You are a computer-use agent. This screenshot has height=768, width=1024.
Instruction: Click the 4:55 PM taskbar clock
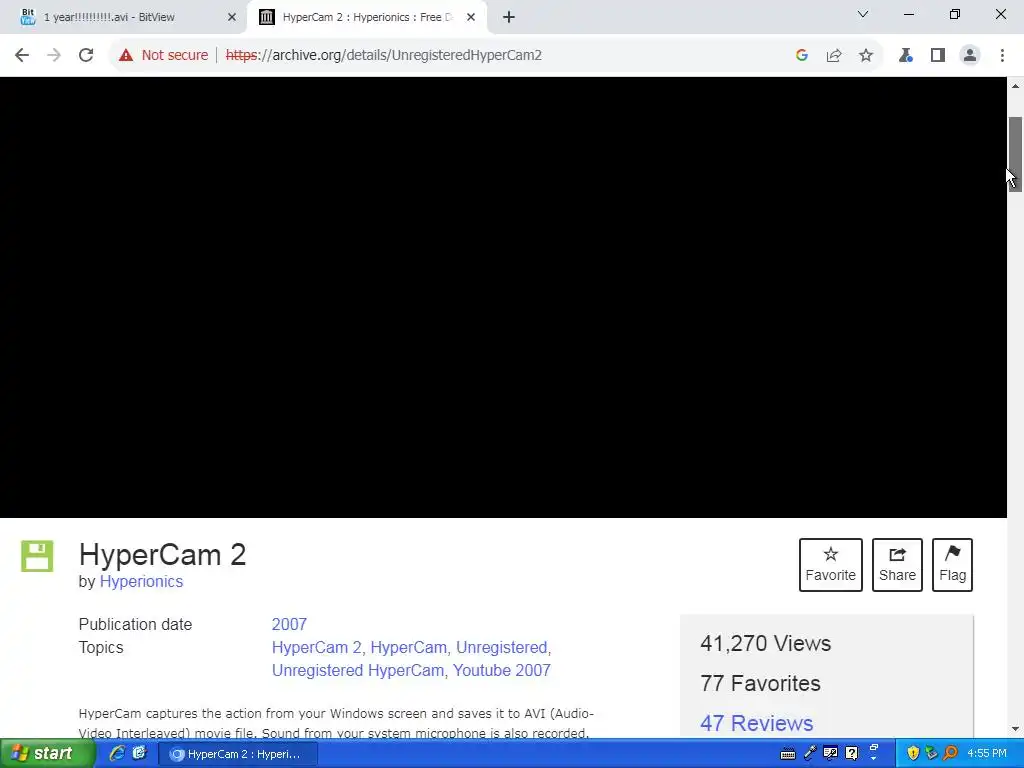pyautogui.click(x=987, y=754)
